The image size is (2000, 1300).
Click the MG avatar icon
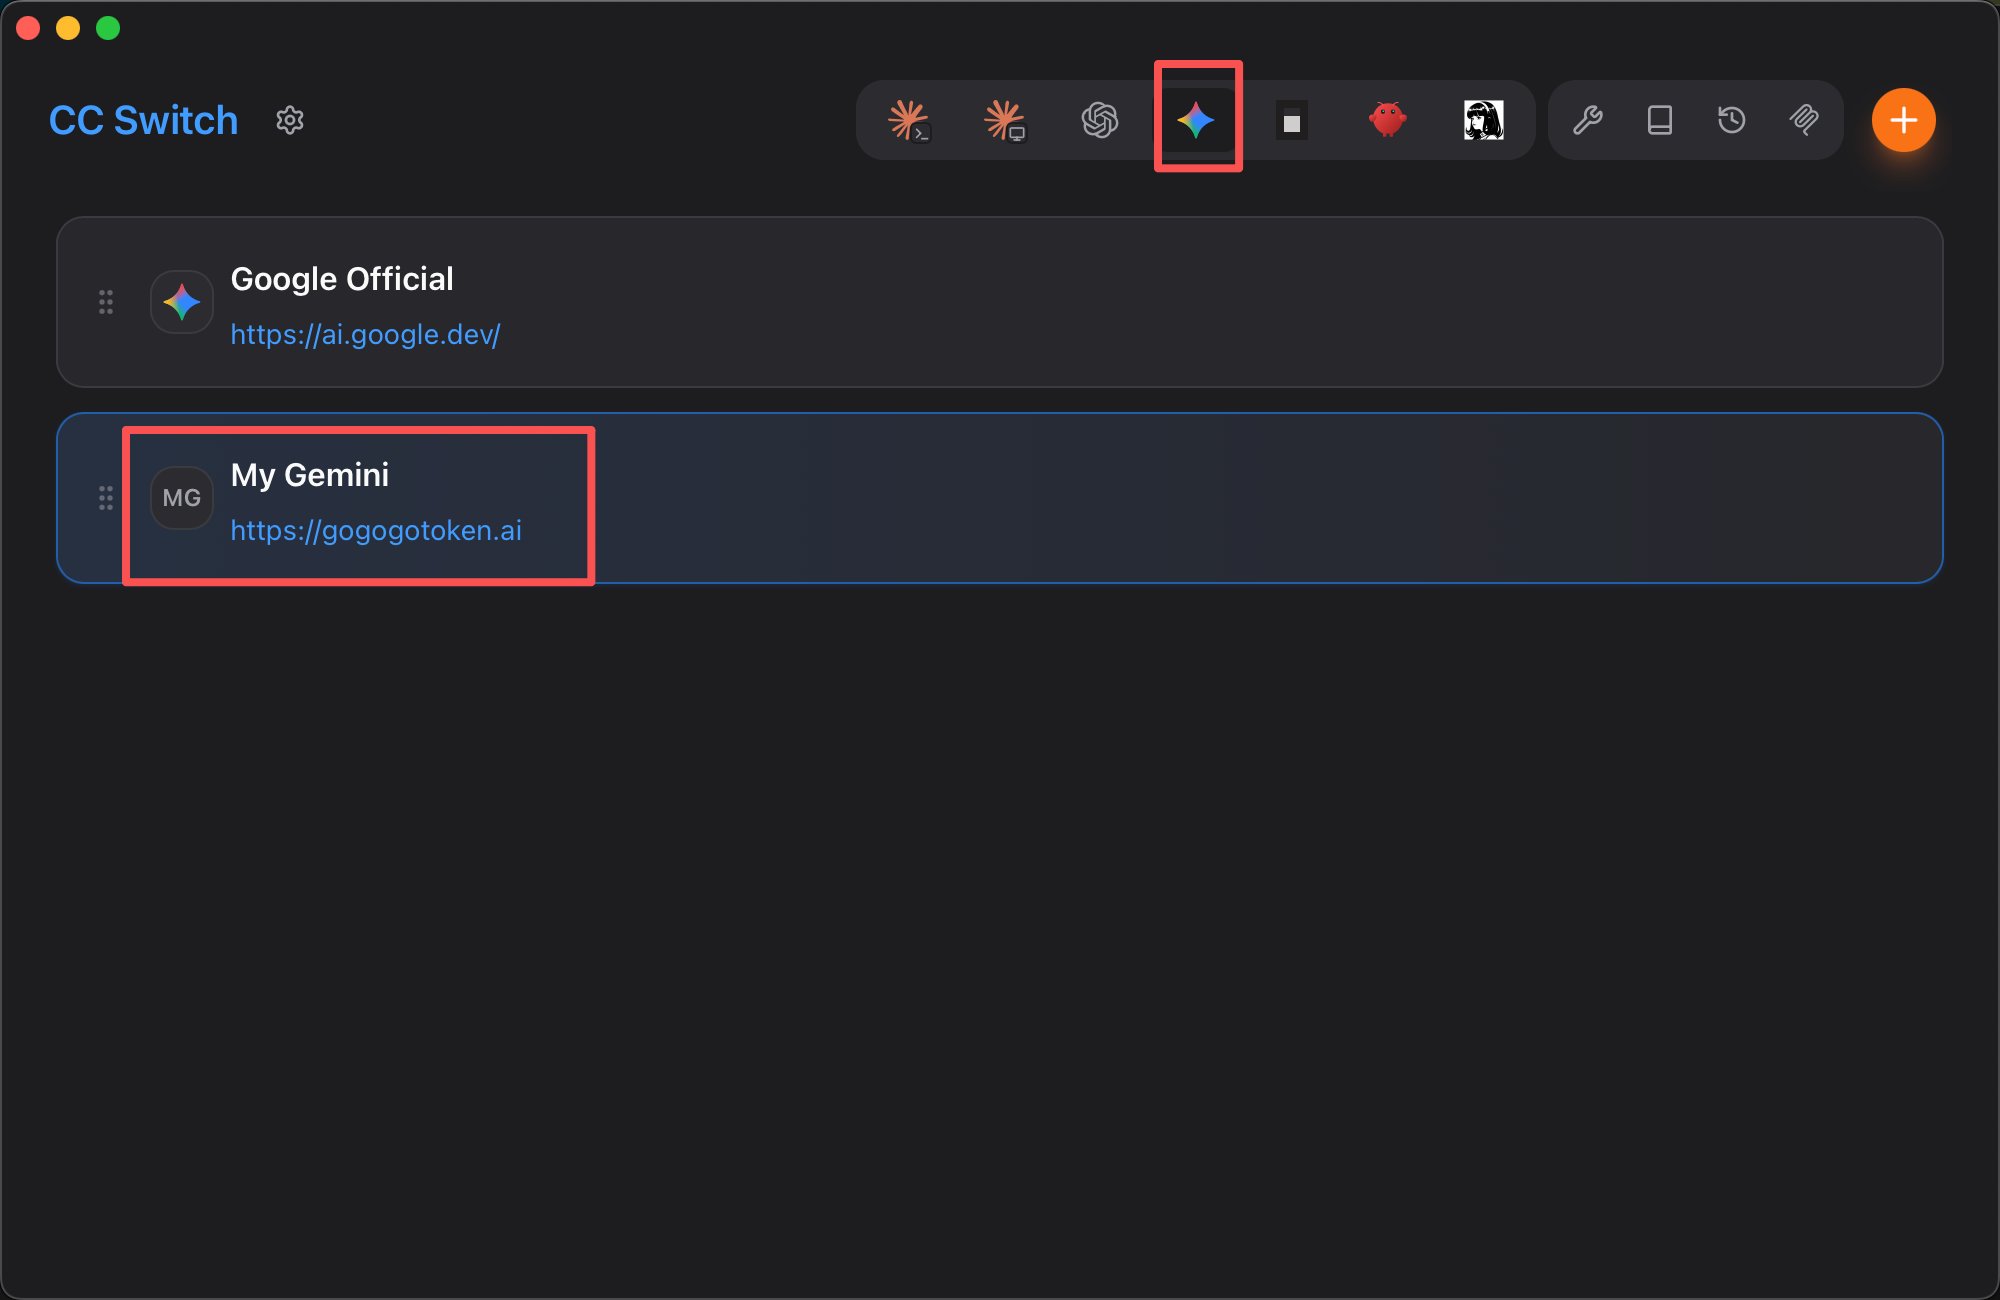pyautogui.click(x=182, y=498)
